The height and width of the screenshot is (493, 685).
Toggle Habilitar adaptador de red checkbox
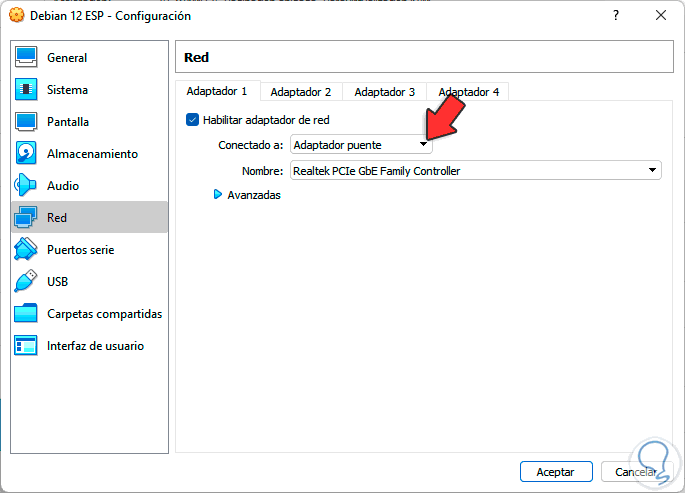point(193,120)
